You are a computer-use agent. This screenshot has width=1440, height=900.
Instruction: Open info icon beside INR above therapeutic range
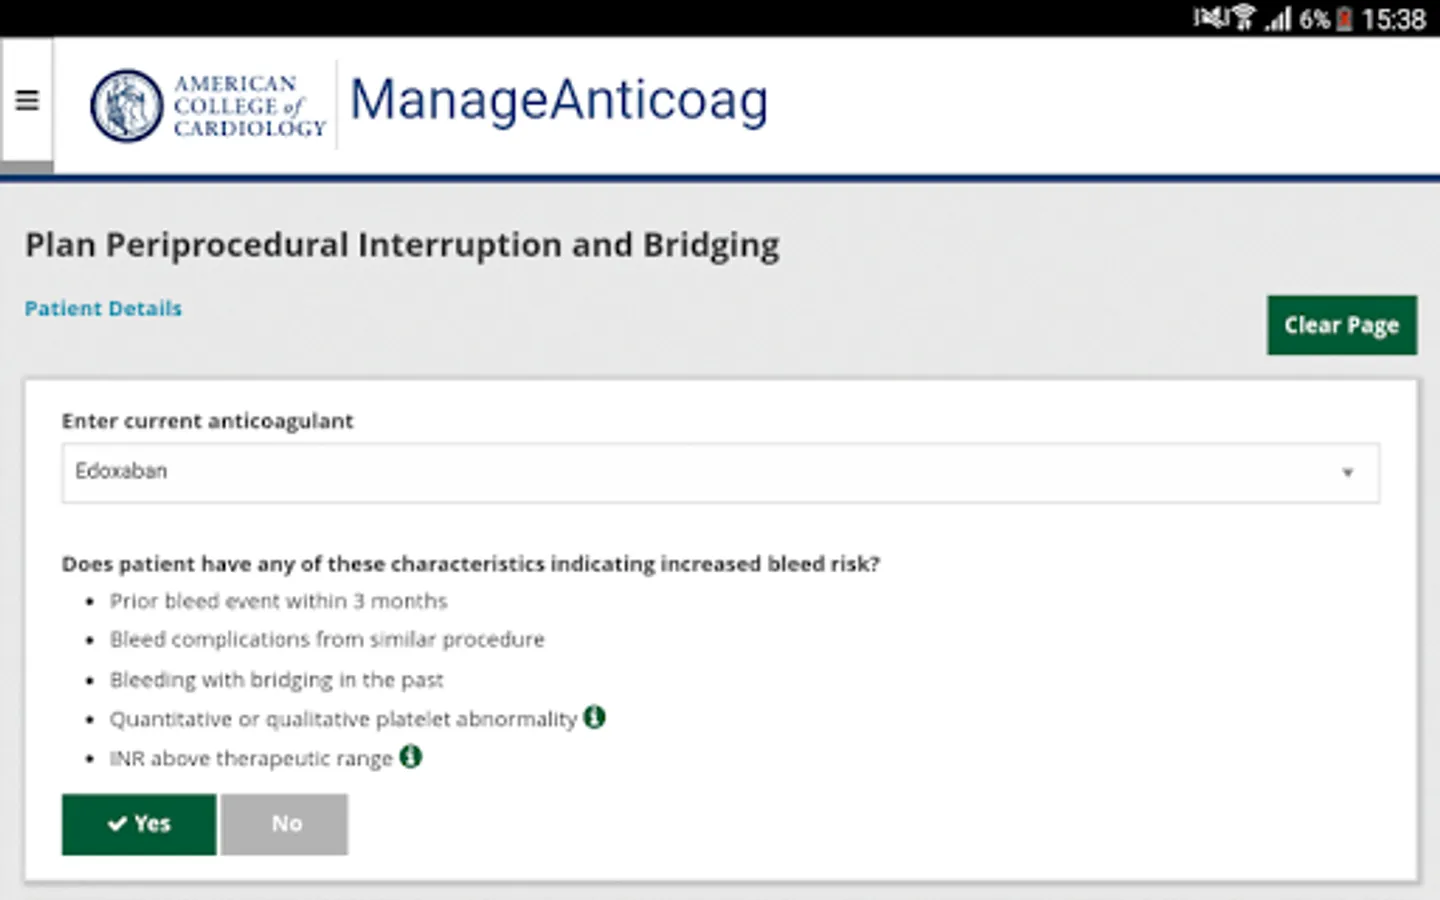click(x=411, y=757)
